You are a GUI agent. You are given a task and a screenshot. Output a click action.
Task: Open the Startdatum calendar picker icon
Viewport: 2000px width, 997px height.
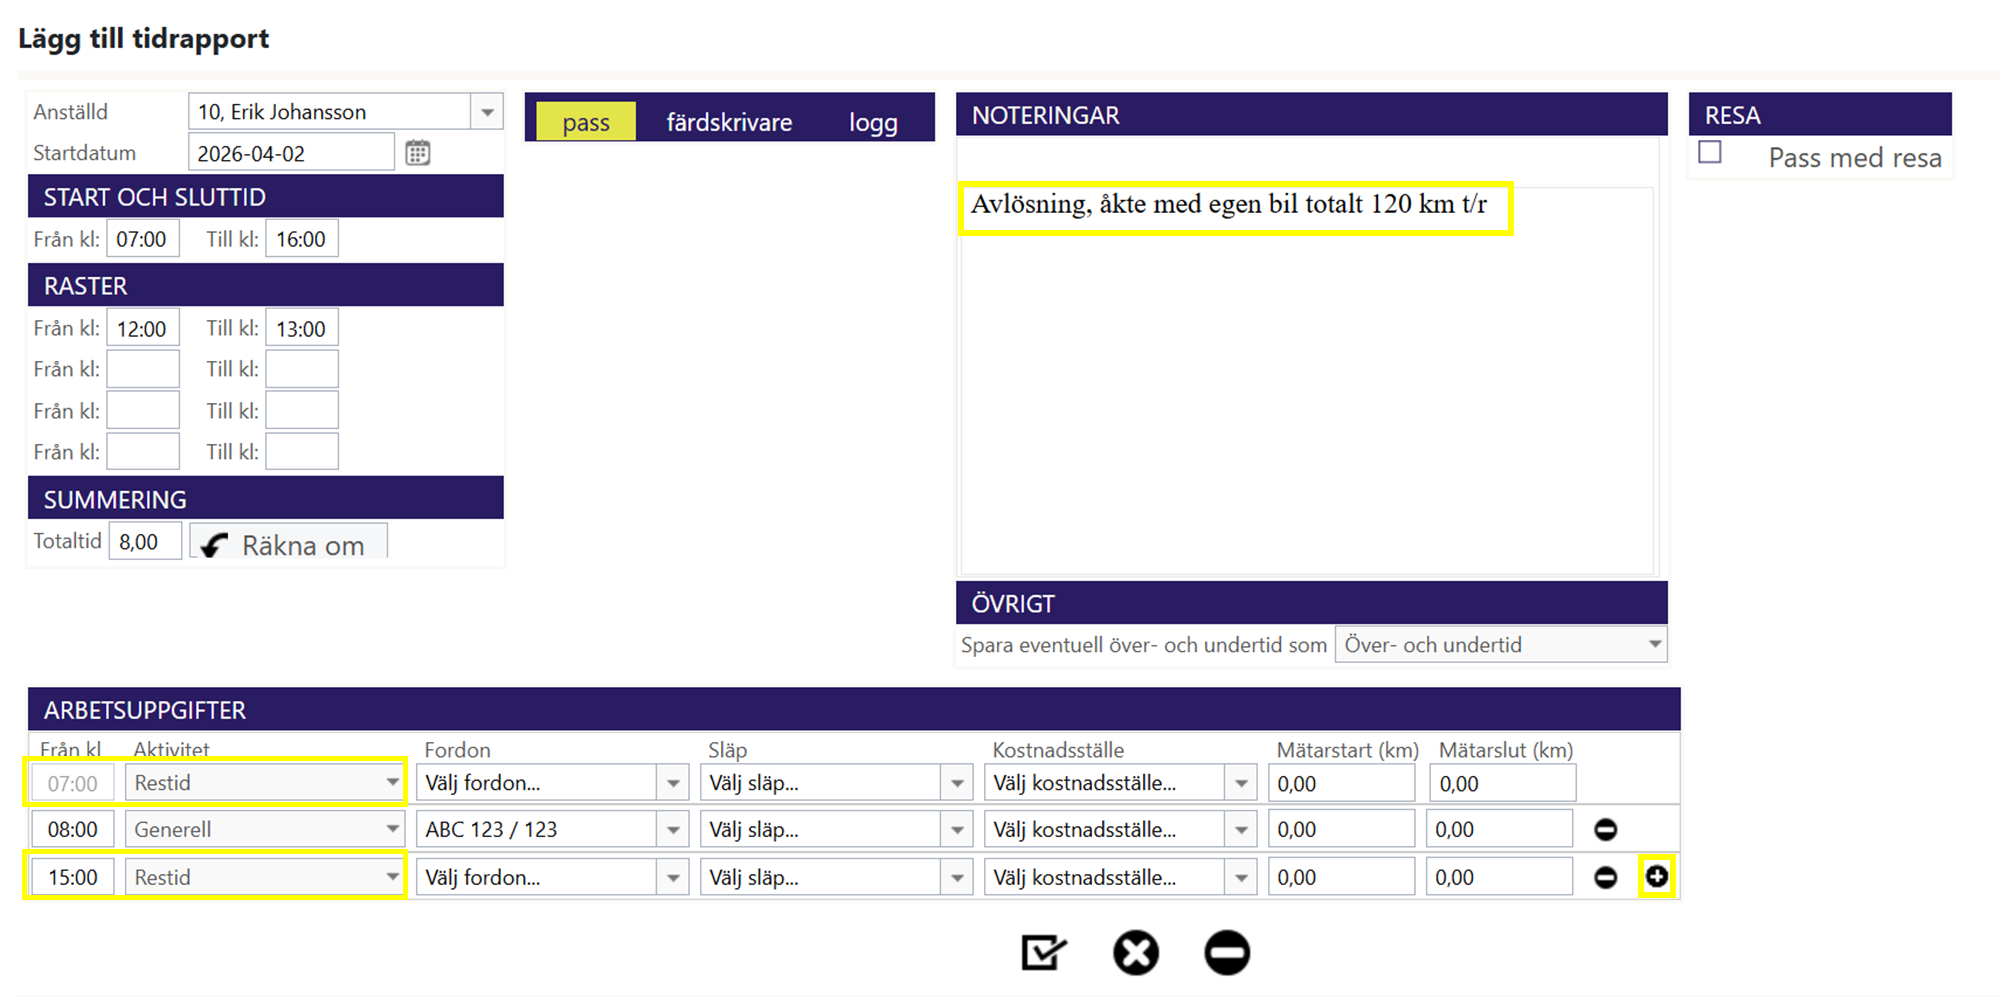coord(418,153)
